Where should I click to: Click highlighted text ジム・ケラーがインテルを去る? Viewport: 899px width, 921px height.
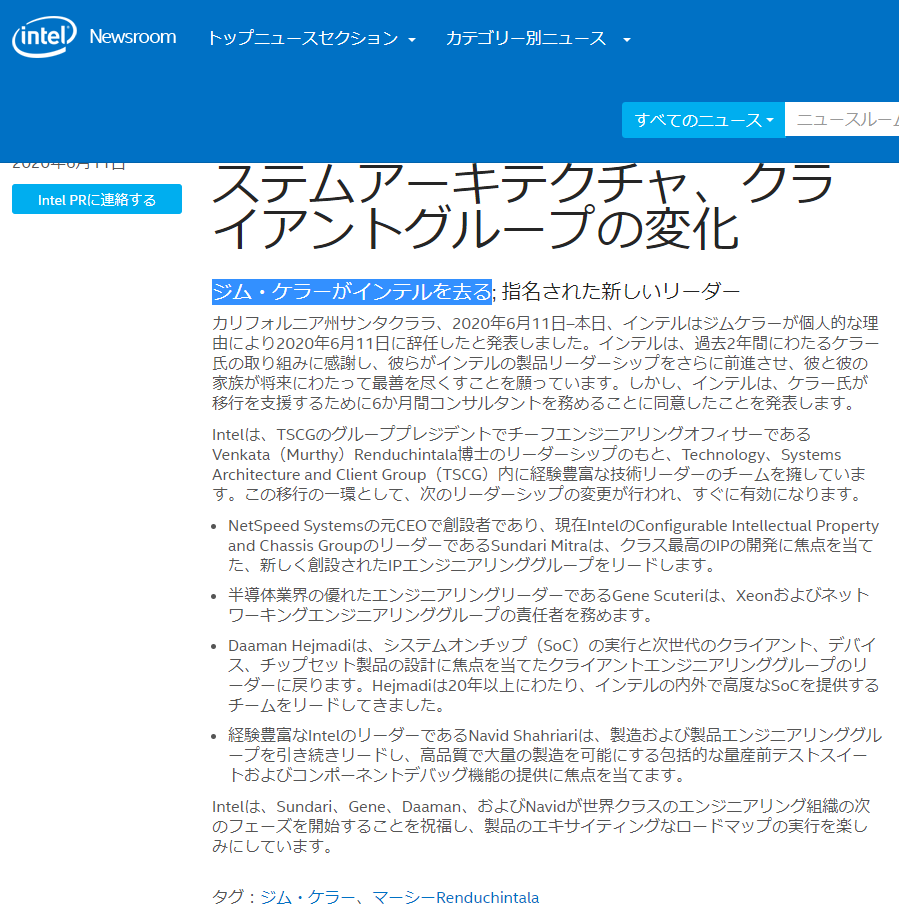[x=351, y=291]
